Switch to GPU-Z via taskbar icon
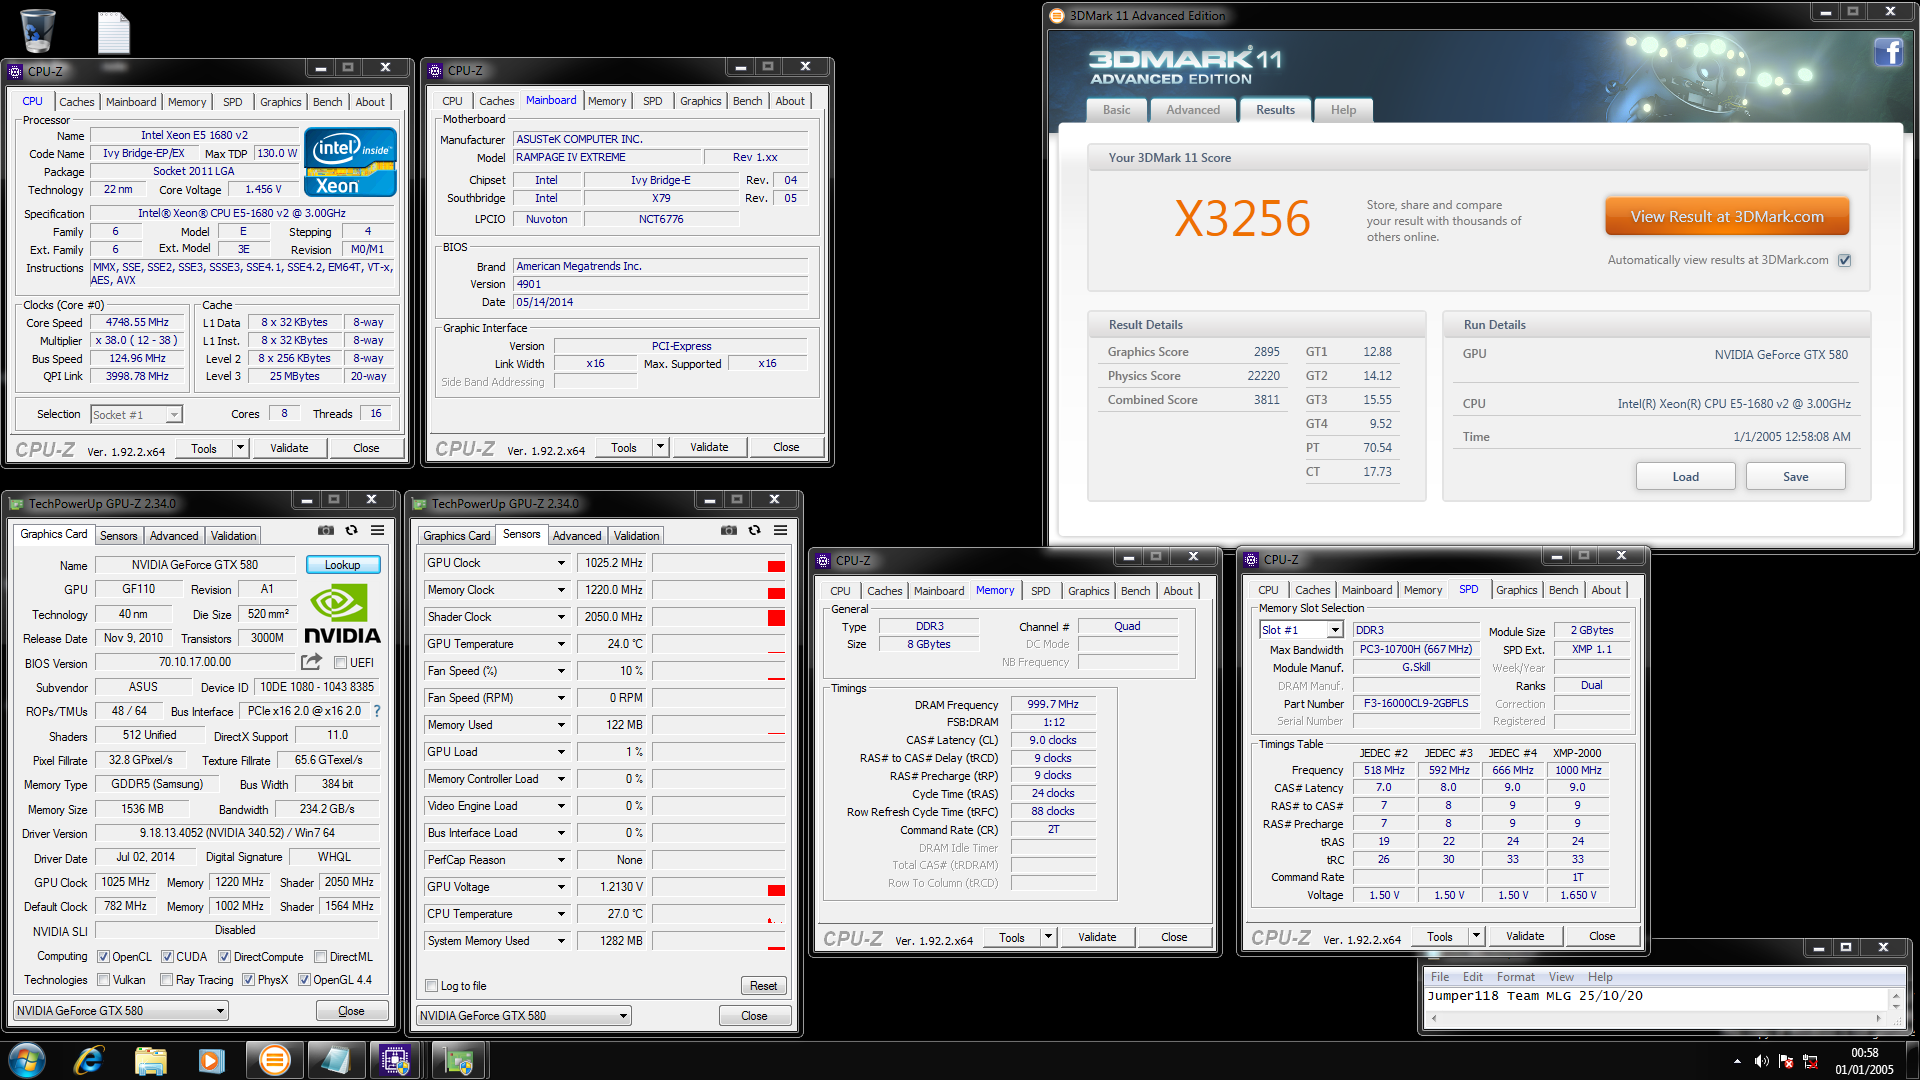Viewport: 1920px width, 1080px height. click(x=459, y=1060)
